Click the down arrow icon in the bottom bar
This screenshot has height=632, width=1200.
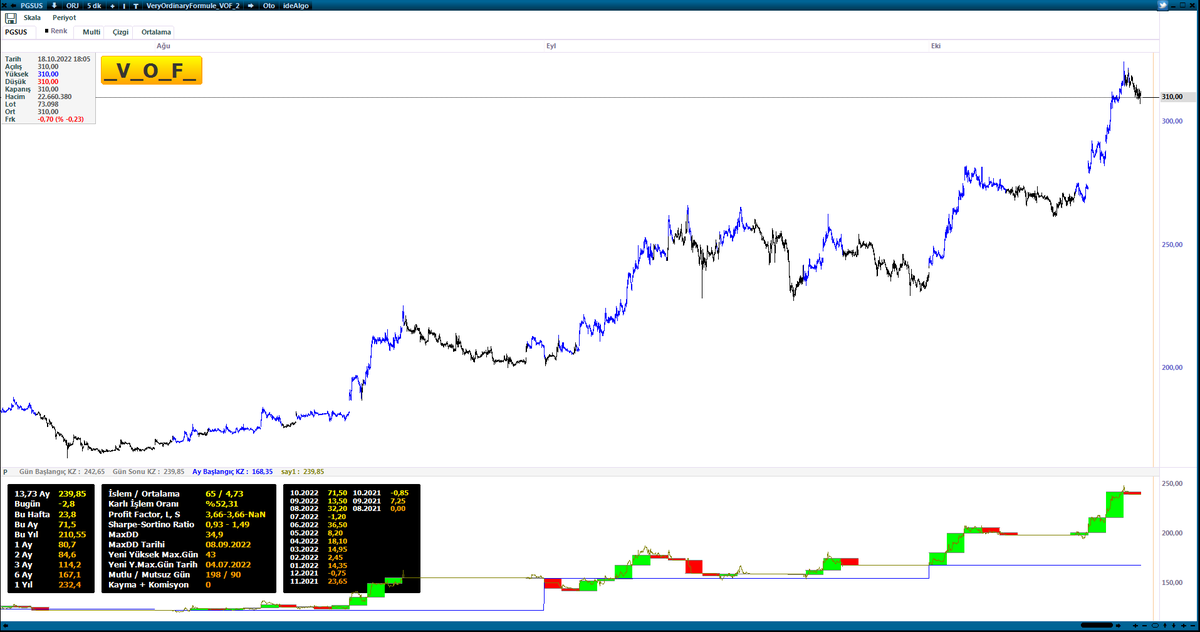point(1173,625)
